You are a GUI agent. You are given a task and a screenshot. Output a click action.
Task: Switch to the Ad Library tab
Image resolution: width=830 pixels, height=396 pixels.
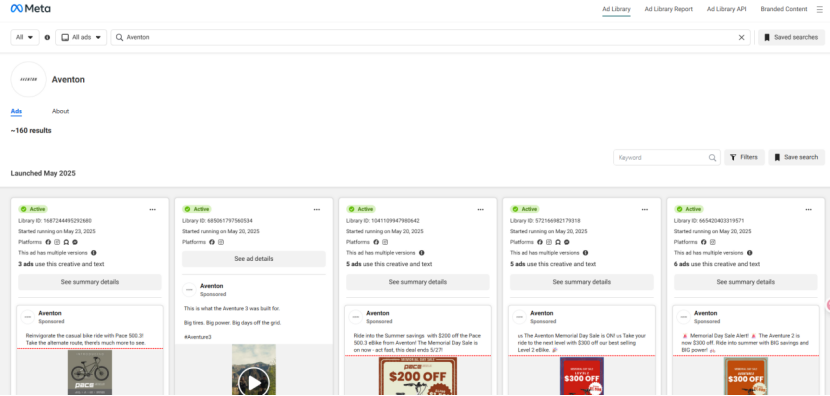(x=616, y=9)
